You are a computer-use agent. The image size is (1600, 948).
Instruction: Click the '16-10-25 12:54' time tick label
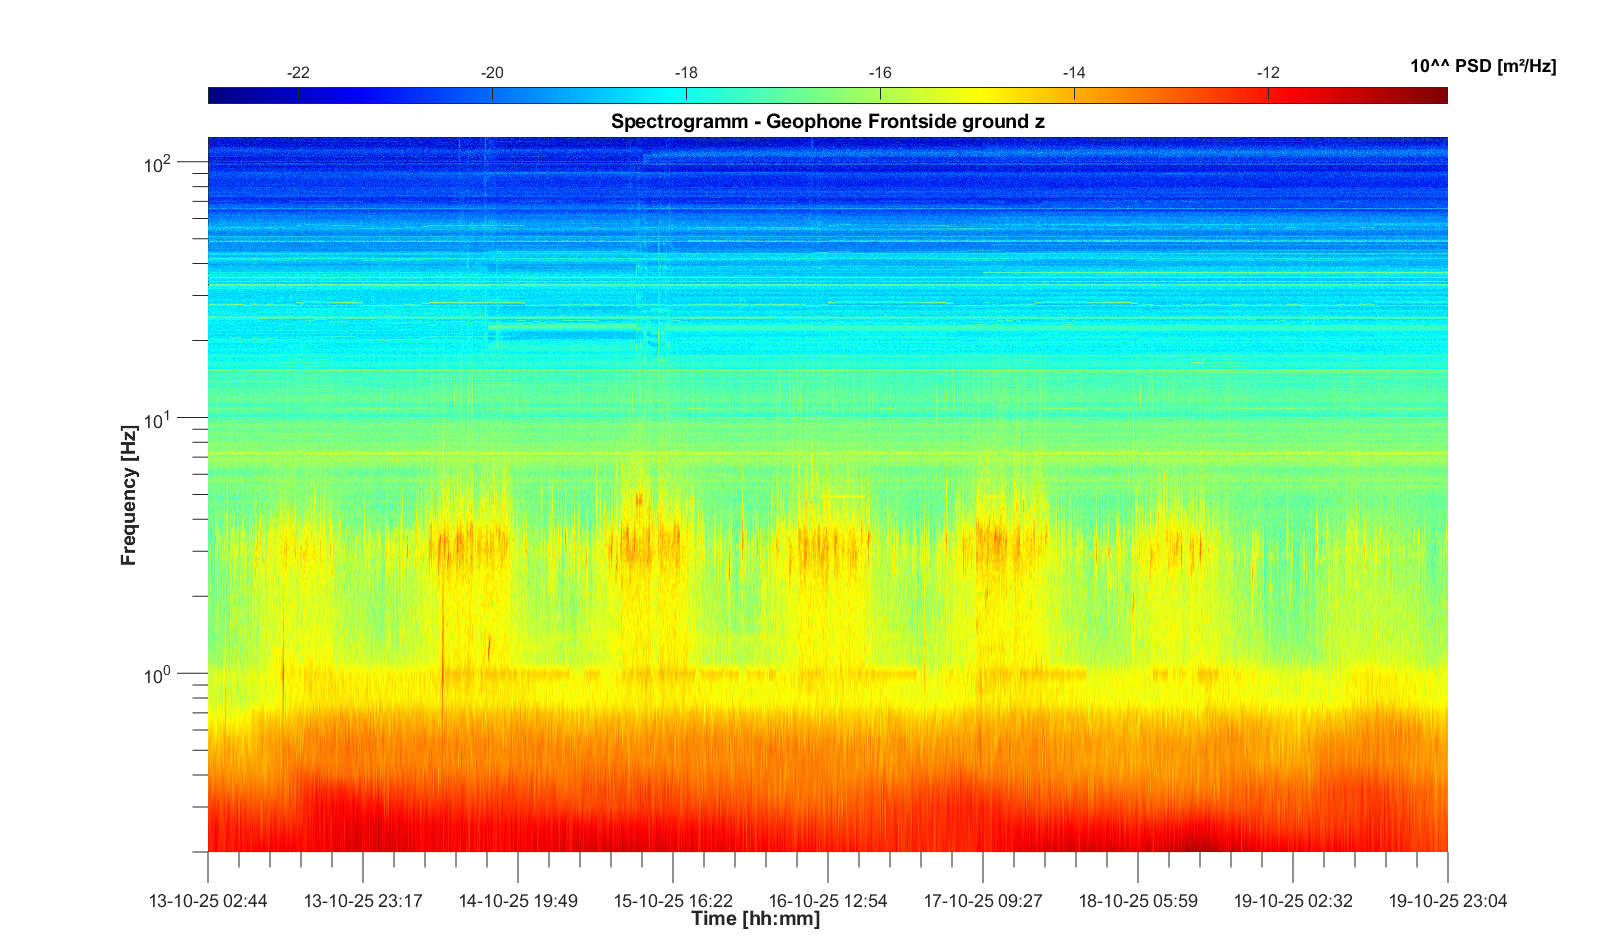[828, 901]
